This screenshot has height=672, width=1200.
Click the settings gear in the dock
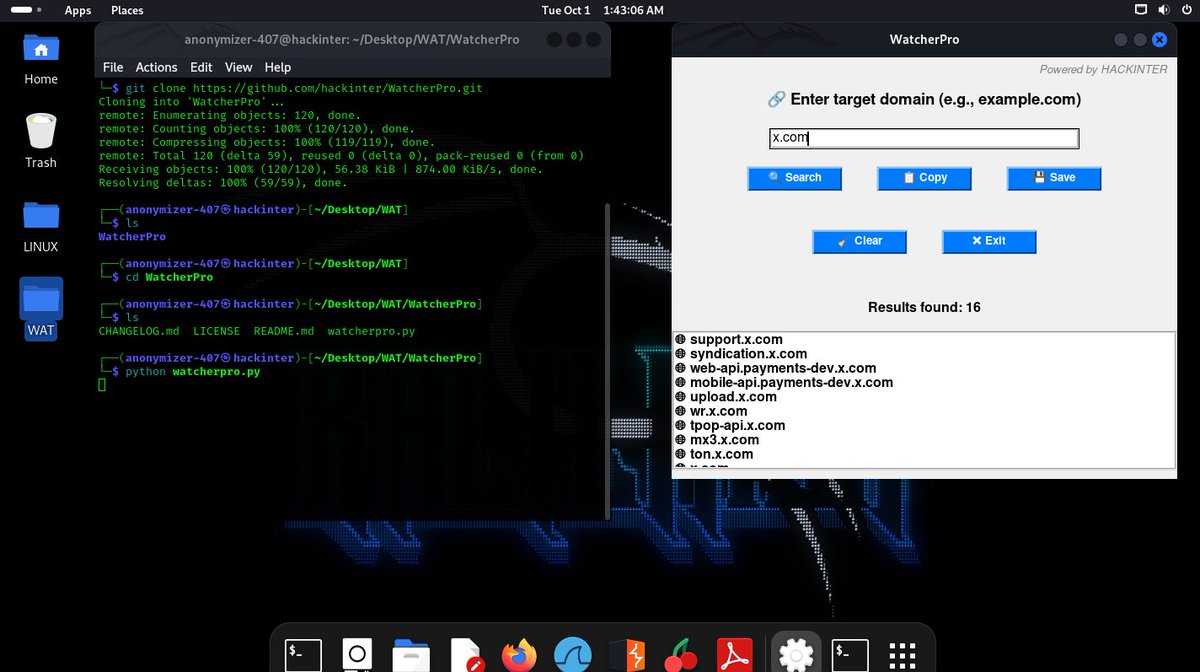click(x=795, y=655)
